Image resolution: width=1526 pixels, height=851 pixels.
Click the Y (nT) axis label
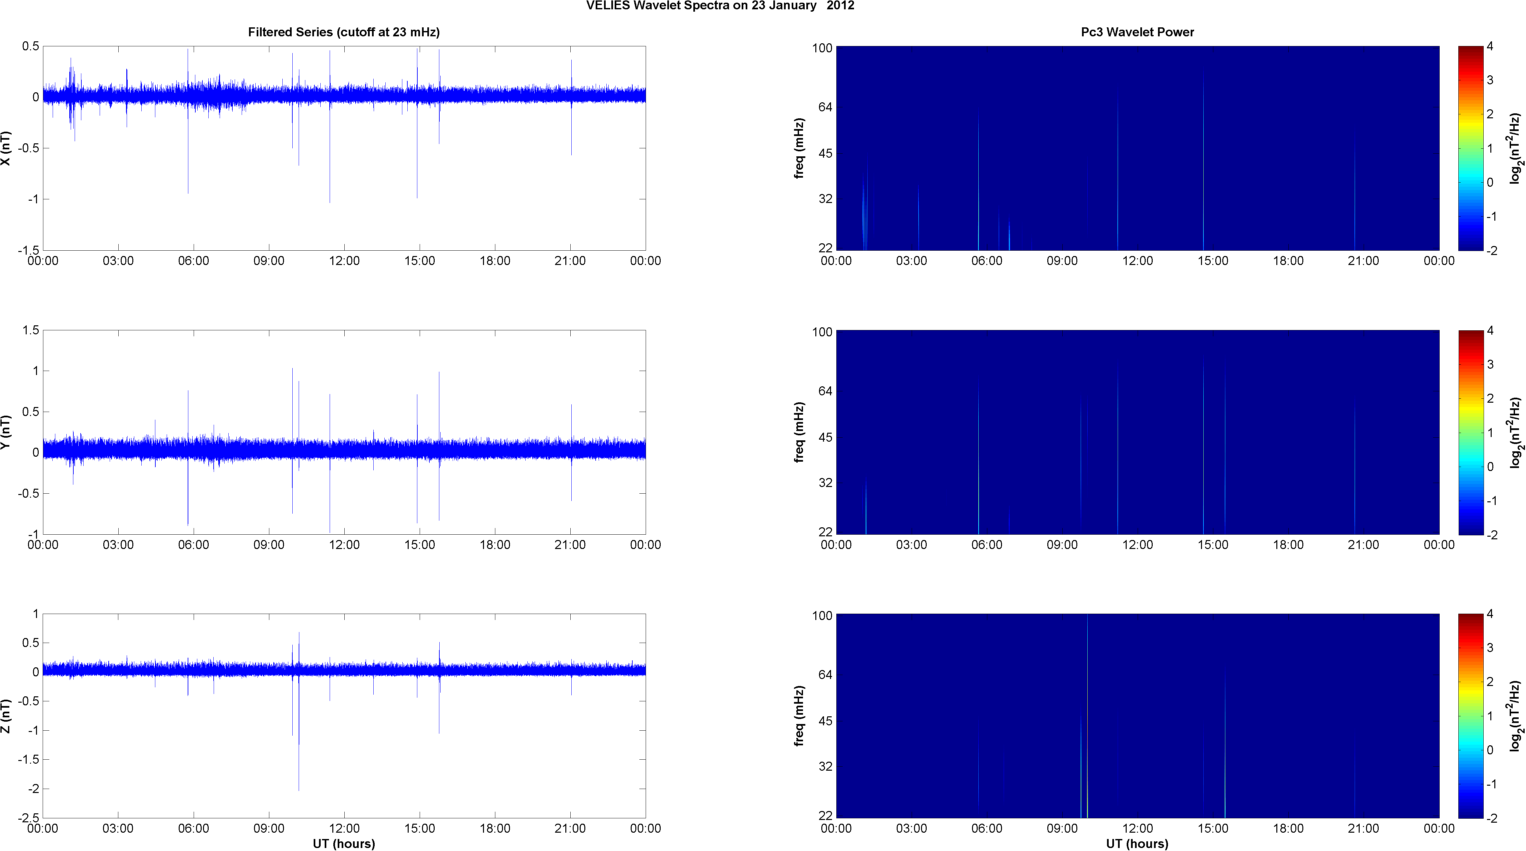(x=7, y=432)
